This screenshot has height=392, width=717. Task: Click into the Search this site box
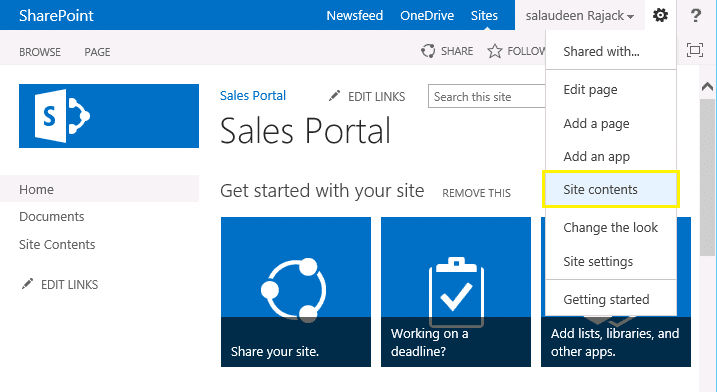coord(487,96)
